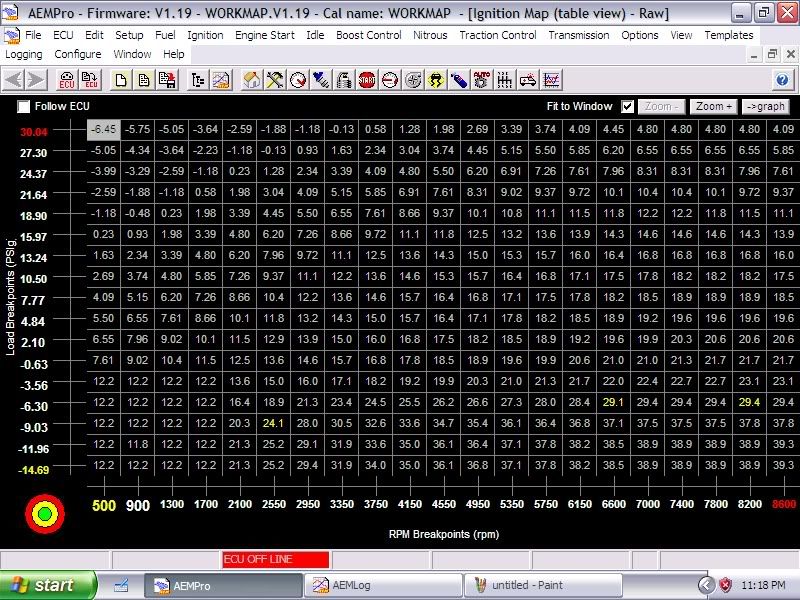Image resolution: width=800 pixels, height=600 pixels.
Task: Open the Boost Control menu
Action: [369, 35]
